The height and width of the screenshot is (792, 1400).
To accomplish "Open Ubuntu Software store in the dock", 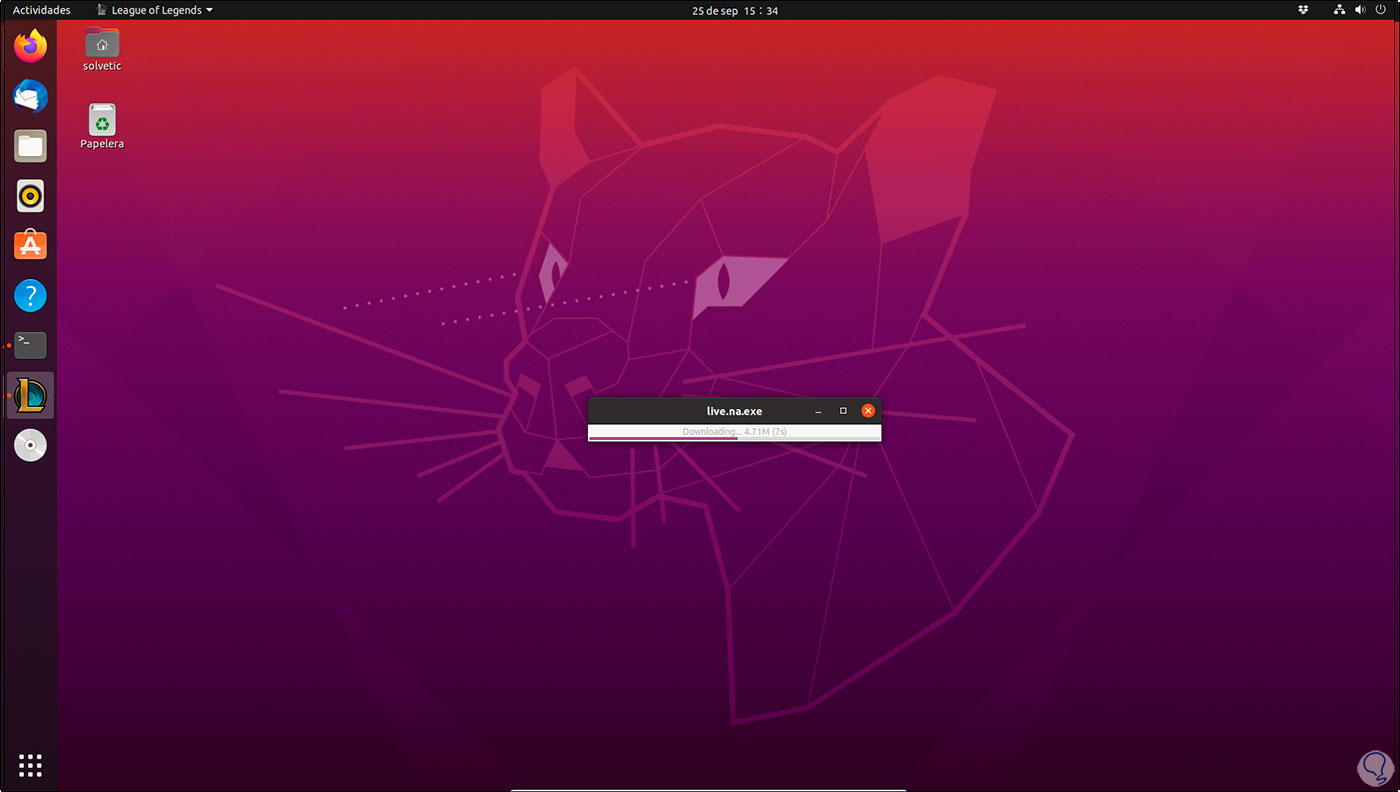I will 31,246.
